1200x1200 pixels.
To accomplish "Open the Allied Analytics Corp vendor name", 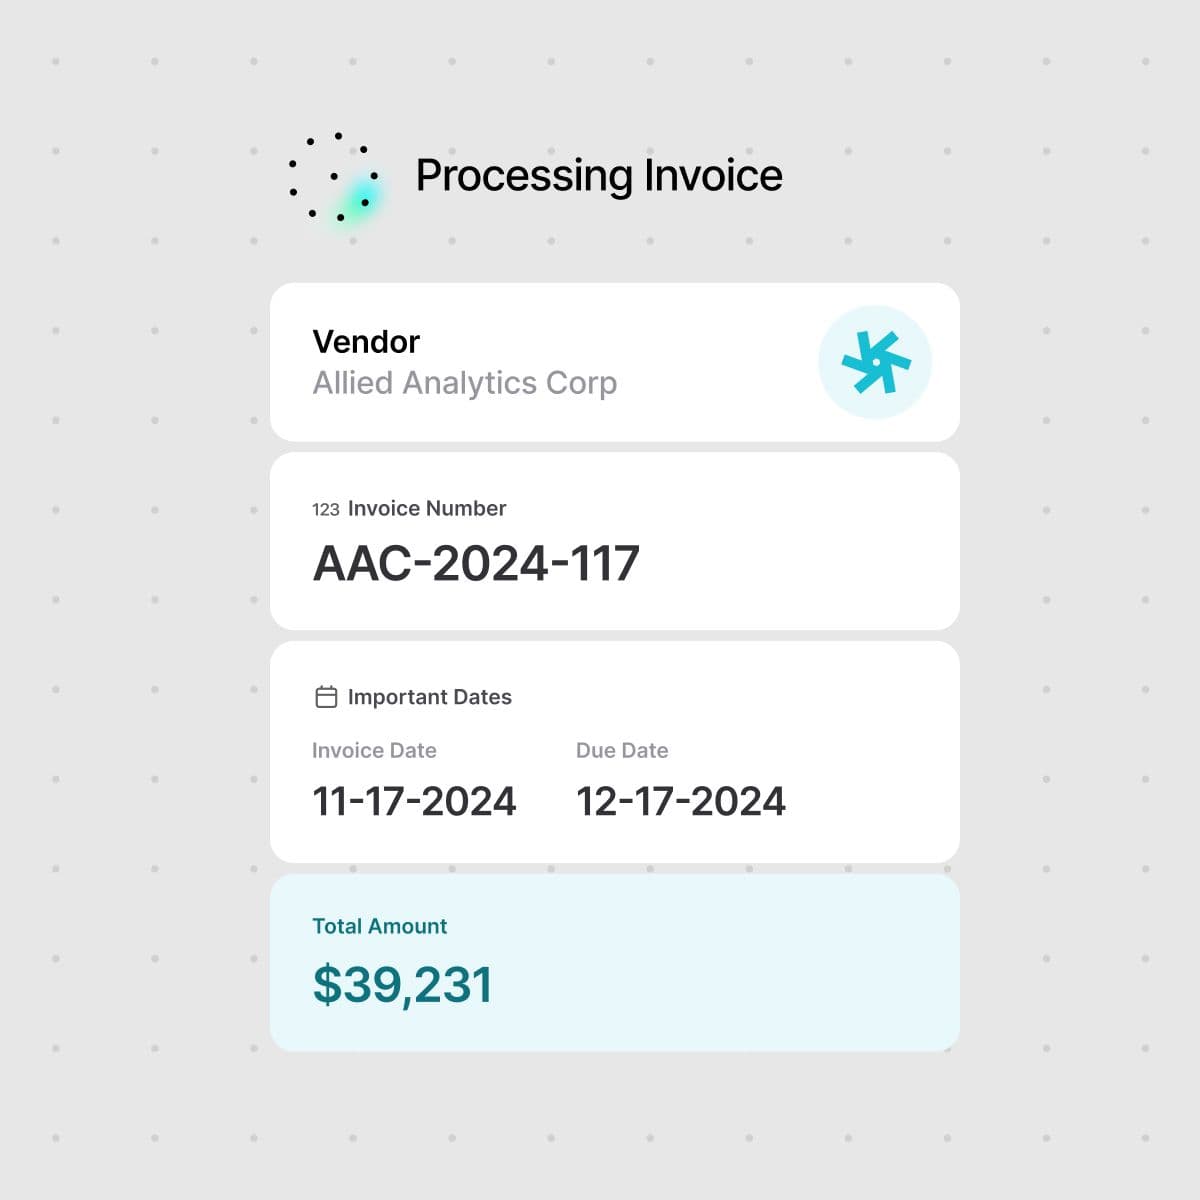I will [464, 383].
